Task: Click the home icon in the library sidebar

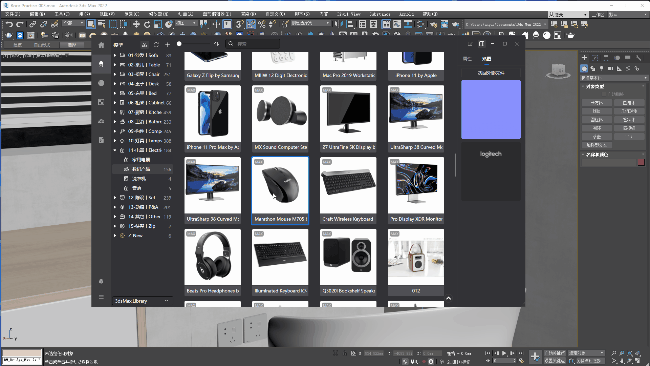Action: tap(101, 45)
